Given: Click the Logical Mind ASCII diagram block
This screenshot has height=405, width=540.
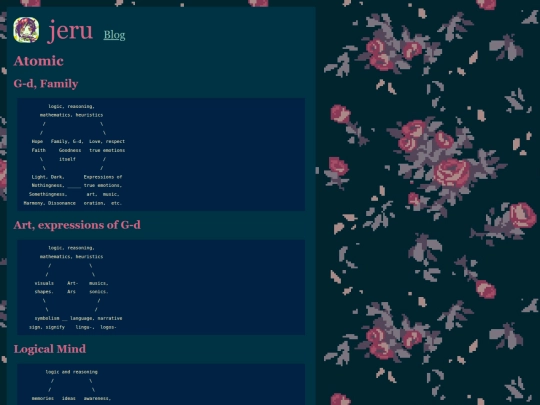Looking at the screenshot, I should 161,384.
